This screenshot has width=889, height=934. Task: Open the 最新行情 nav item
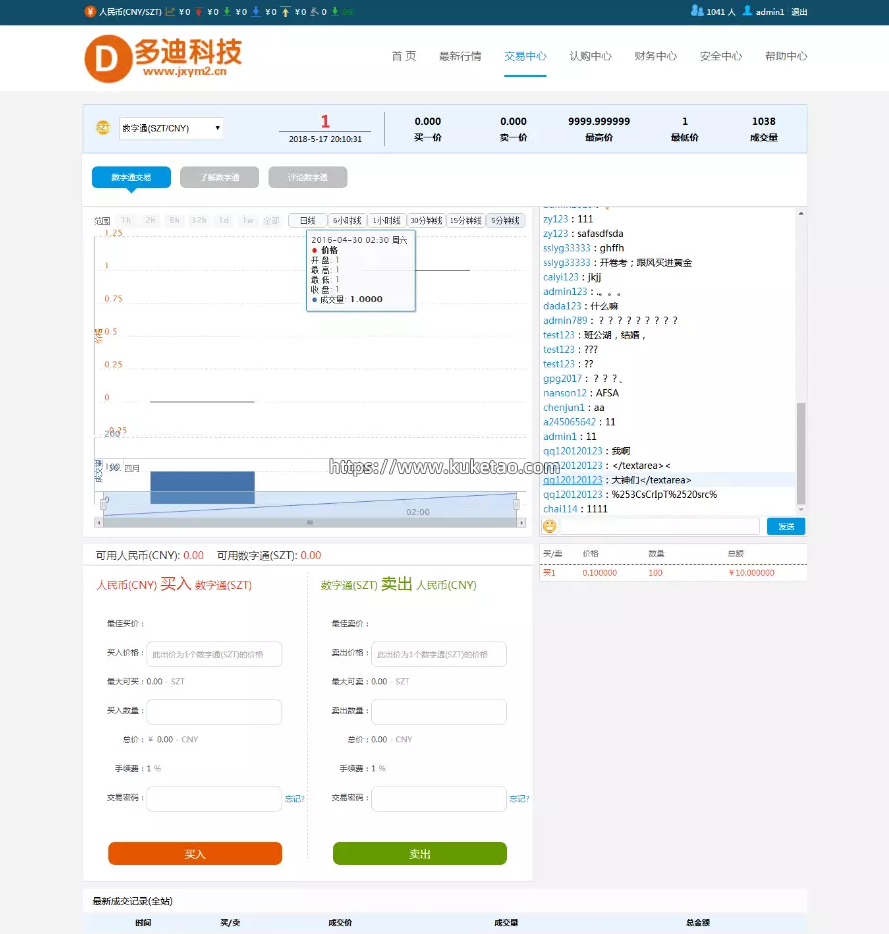tap(460, 56)
